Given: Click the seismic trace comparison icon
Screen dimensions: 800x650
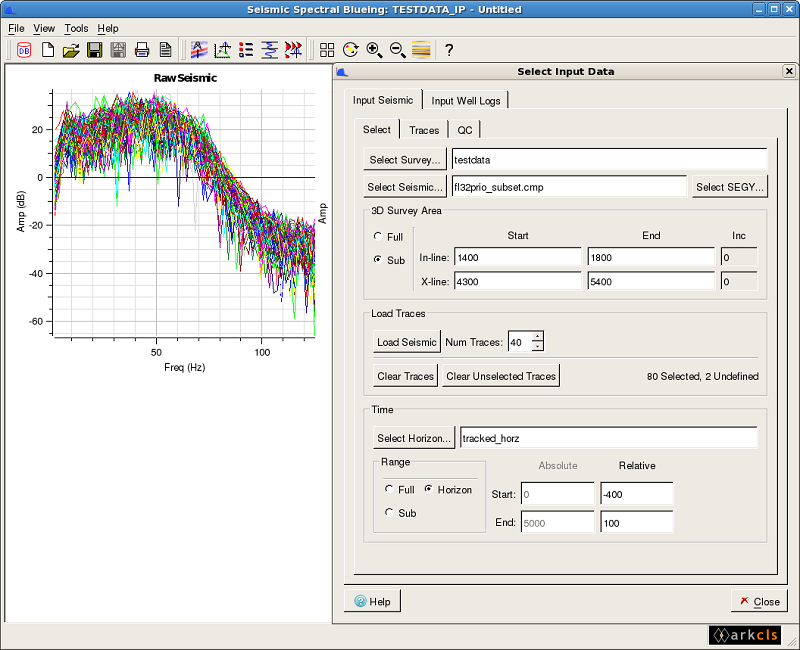Looking at the screenshot, I should (293, 49).
